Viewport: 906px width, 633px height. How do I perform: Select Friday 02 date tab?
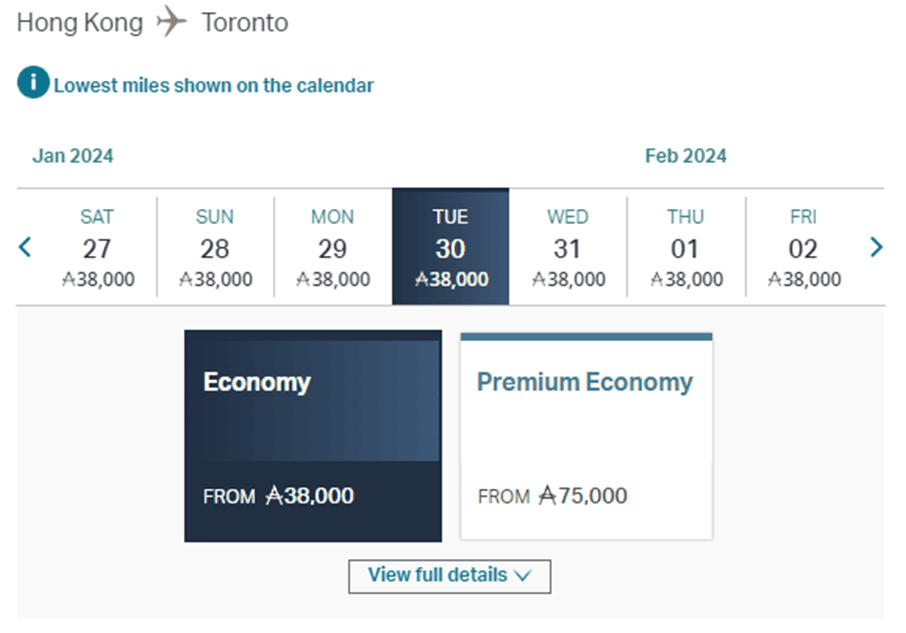coord(803,248)
